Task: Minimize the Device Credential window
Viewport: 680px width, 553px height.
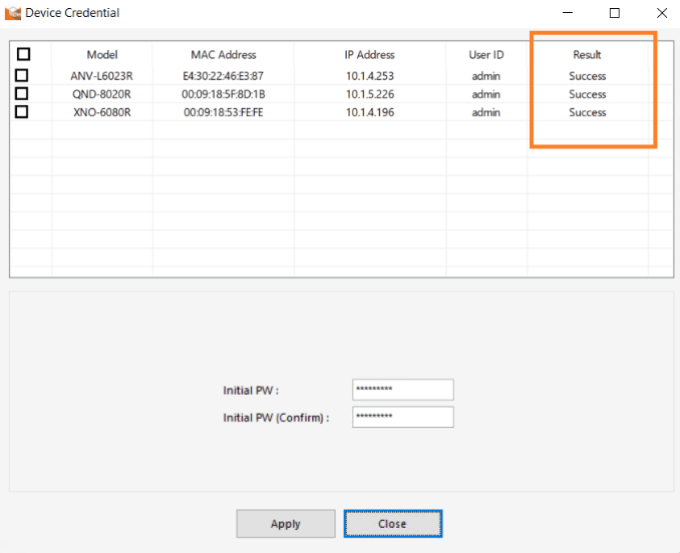Action: 568,13
